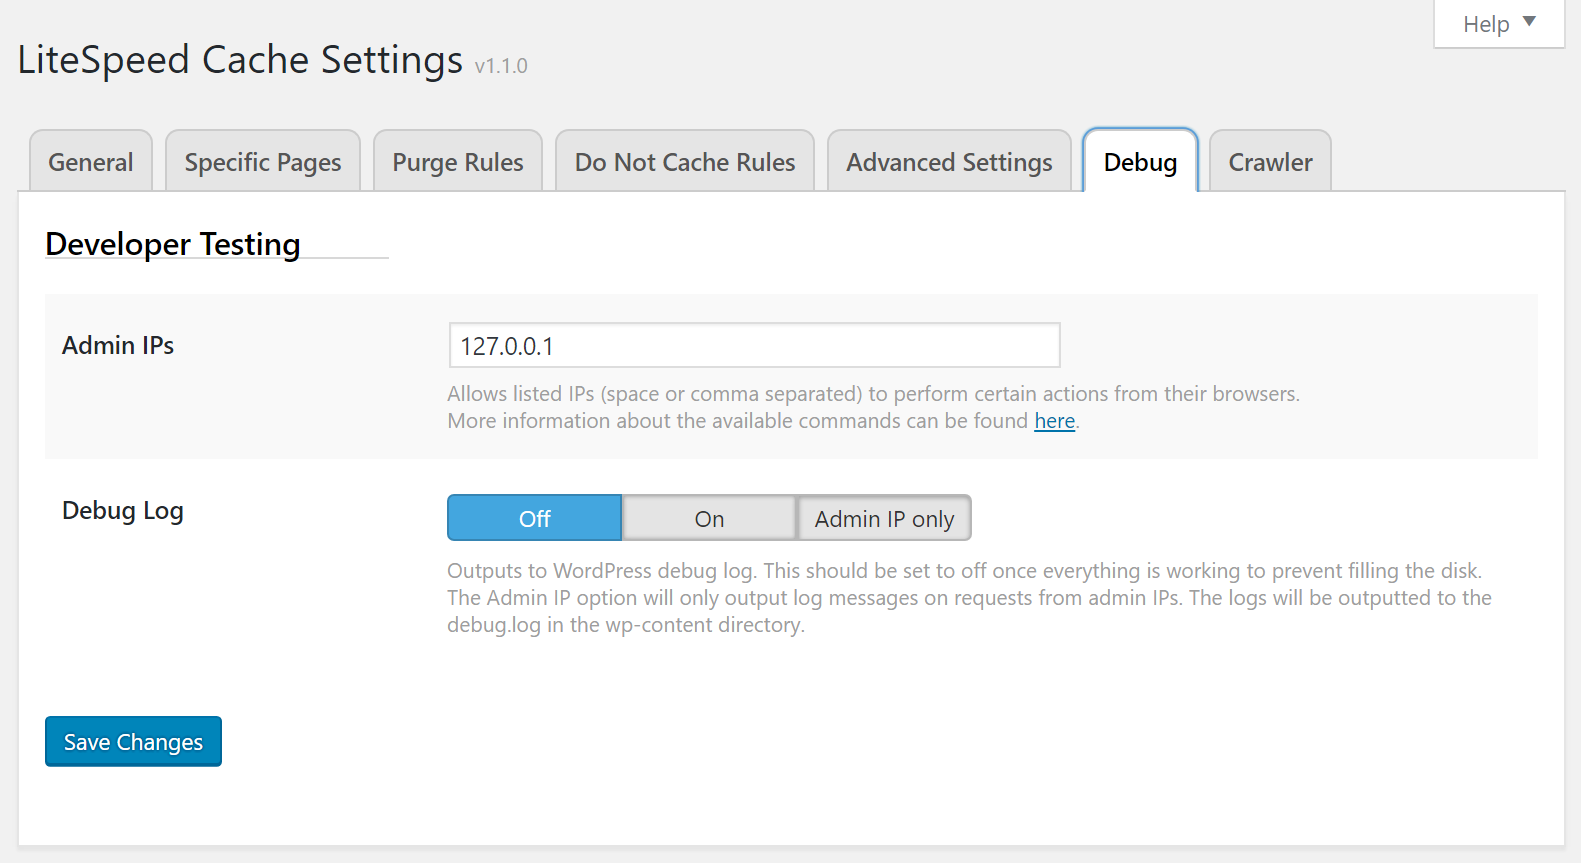Click the LiteSpeed Cache Settings title
Viewport: 1581px width, 863px height.
[240, 60]
